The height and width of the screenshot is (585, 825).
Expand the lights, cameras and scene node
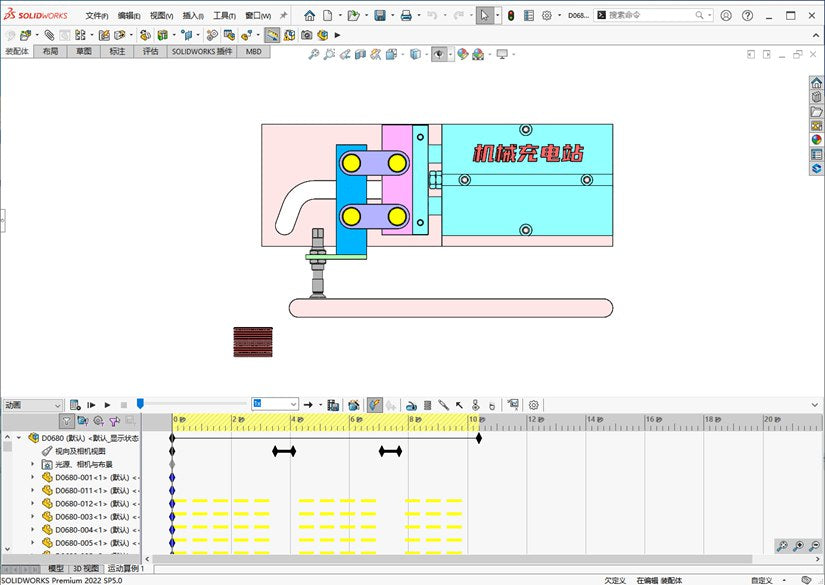(x=33, y=465)
